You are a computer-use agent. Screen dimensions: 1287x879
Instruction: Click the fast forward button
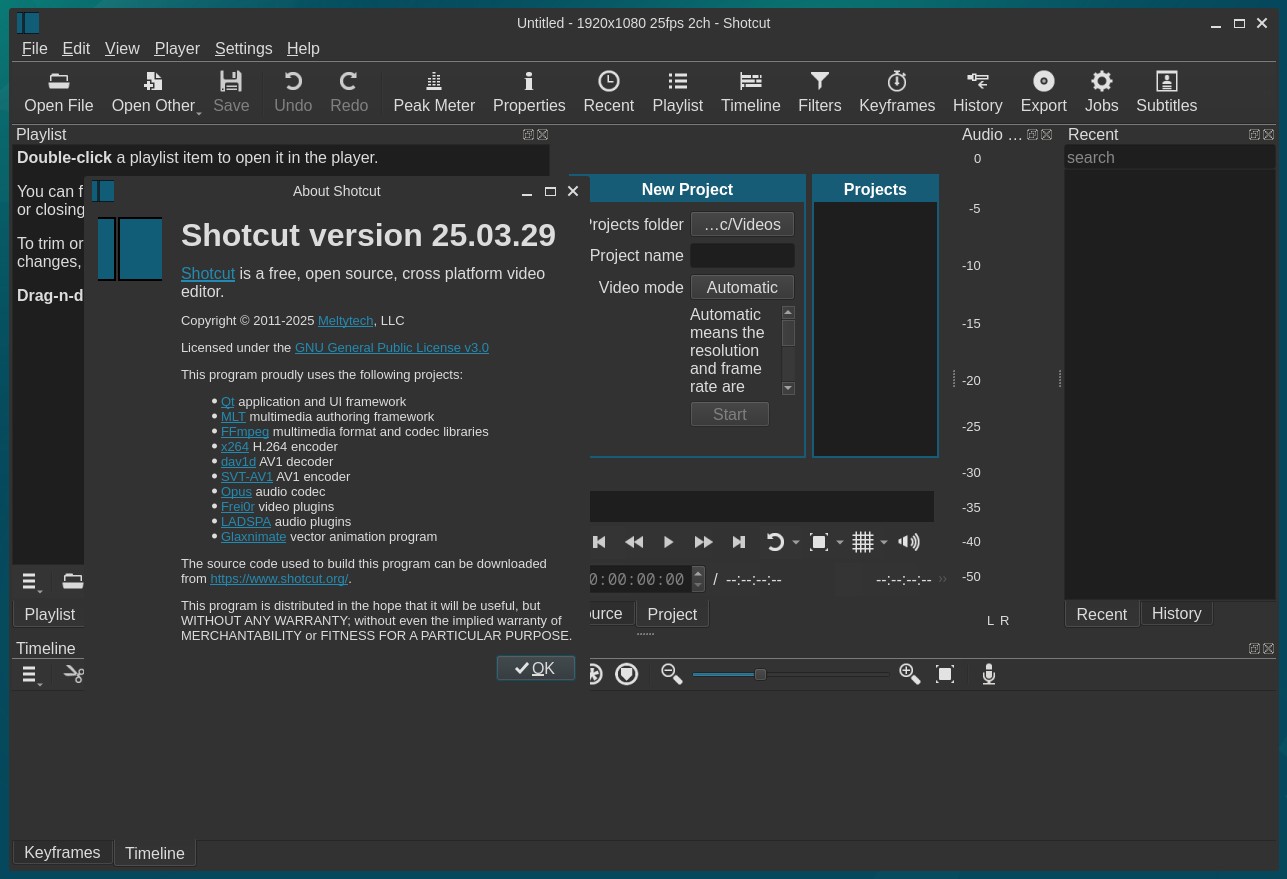tap(703, 542)
